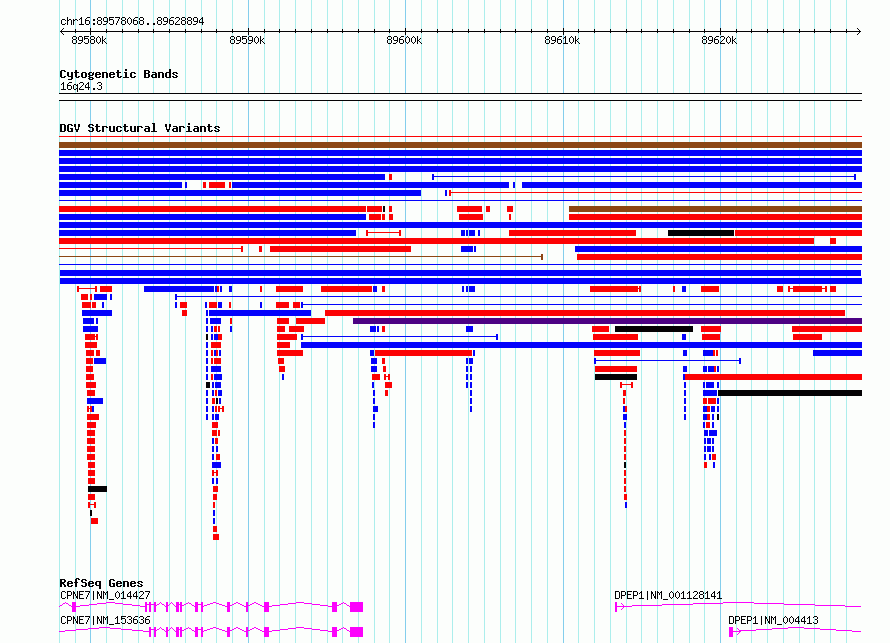Select the CPNE7|NM_153636 gene label
The height and width of the screenshot is (643, 890).
coord(105,620)
